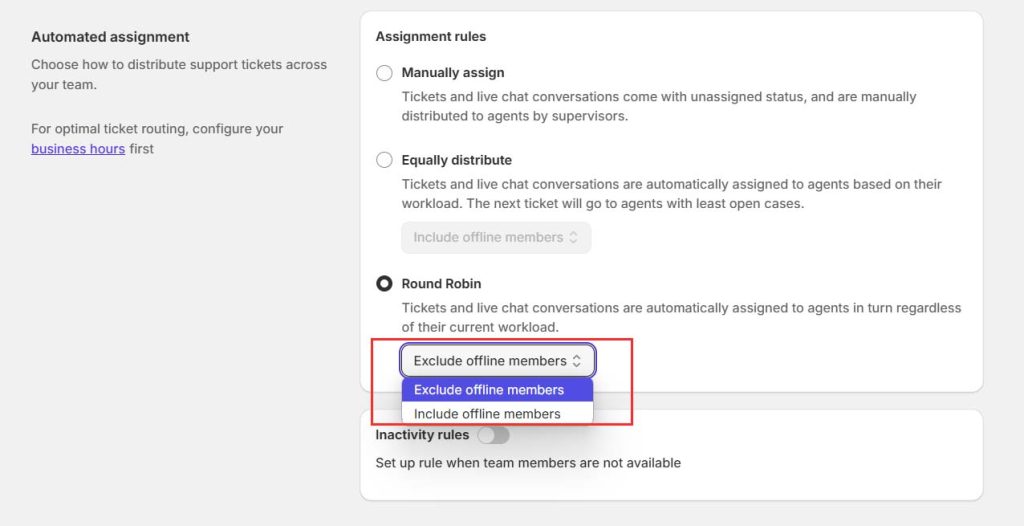This screenshot has width=1024, height=526.
Task: Click the Round Robin label text
Action: tap(441, 284)
